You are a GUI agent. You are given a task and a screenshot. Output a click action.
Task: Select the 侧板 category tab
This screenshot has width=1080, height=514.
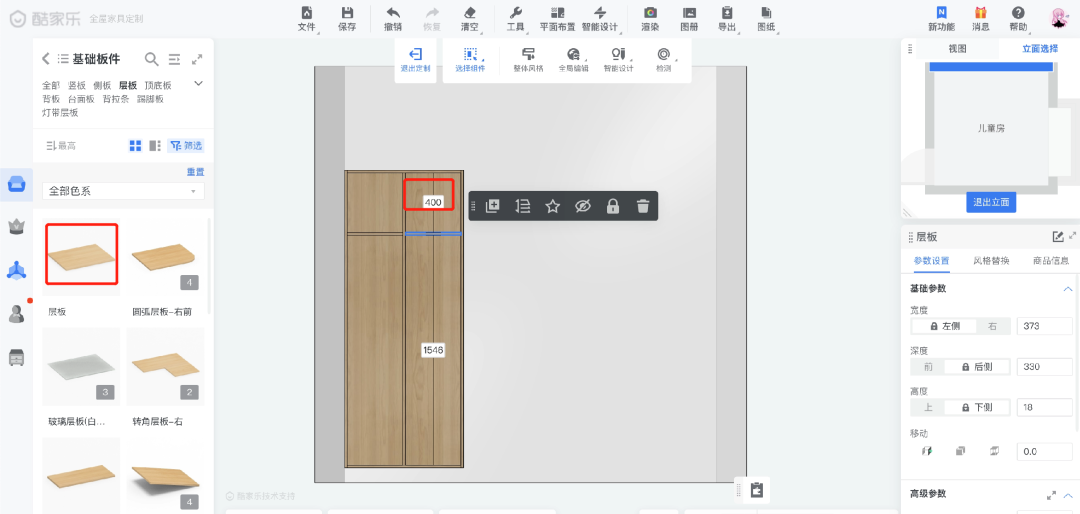point(102,85)
